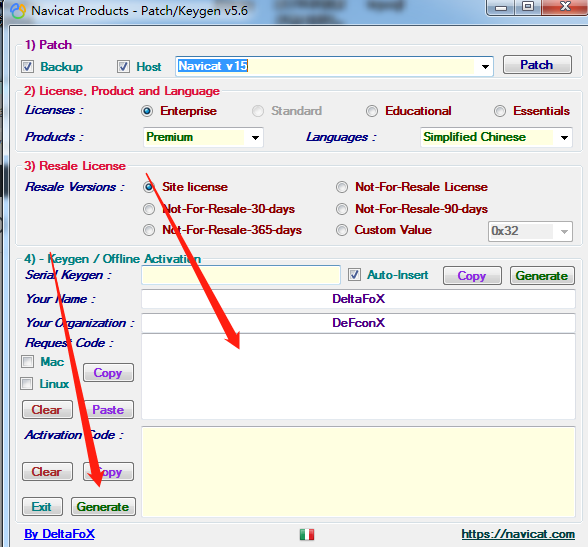Click the Paste button for Request Code

(108, 410)
